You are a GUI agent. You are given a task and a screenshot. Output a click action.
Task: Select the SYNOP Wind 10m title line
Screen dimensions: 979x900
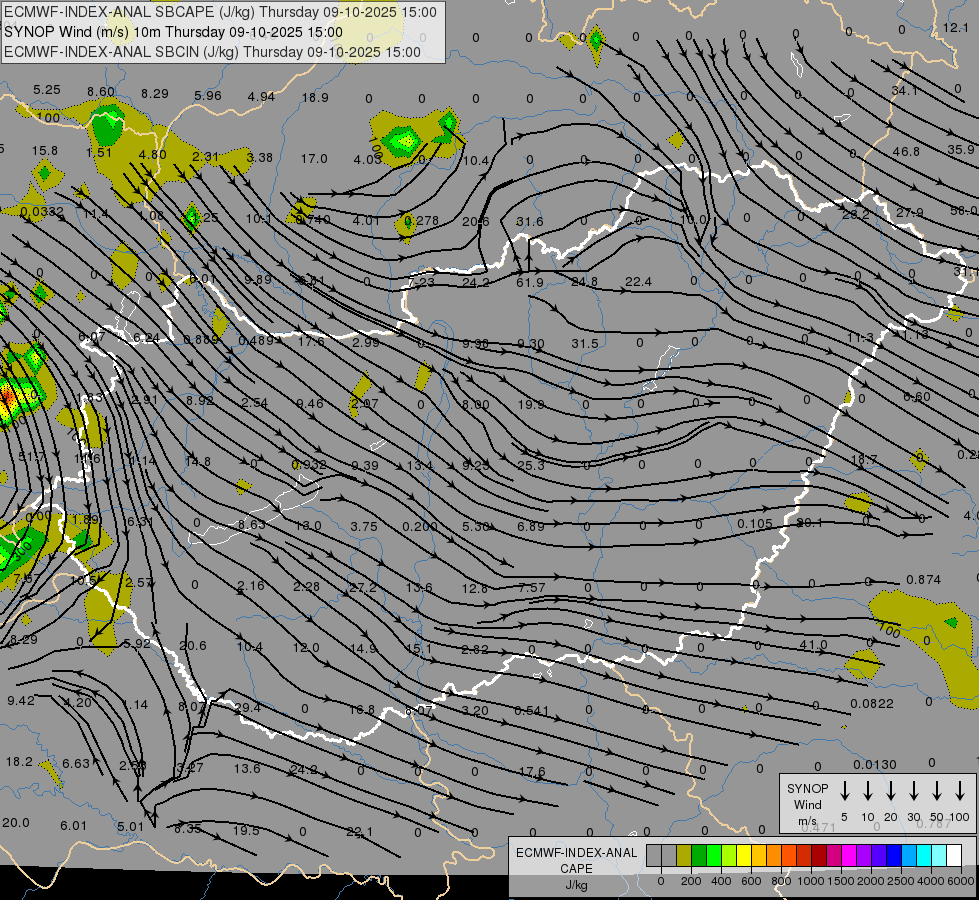(x=173, y=32)
